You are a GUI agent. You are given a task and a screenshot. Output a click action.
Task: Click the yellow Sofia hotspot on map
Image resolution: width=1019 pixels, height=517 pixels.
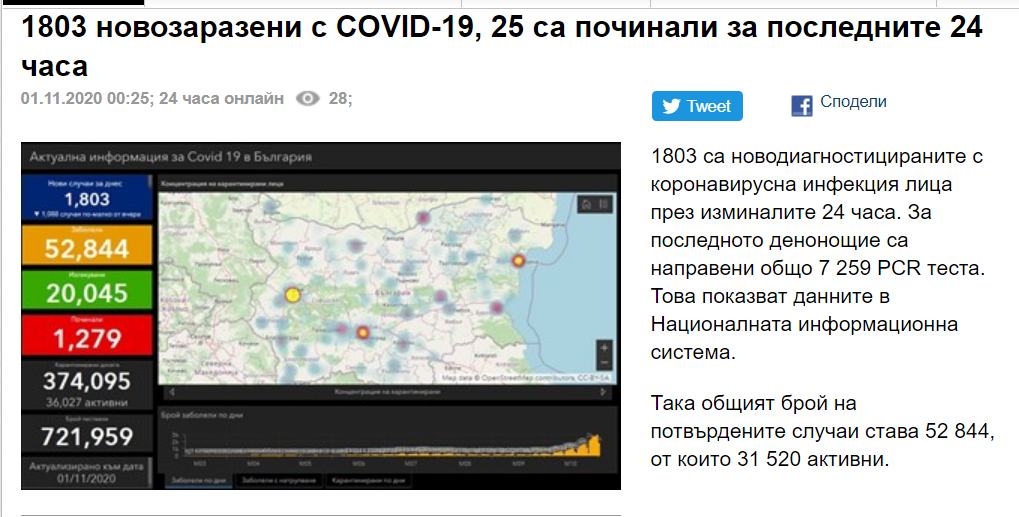click(x=292, y=295)
